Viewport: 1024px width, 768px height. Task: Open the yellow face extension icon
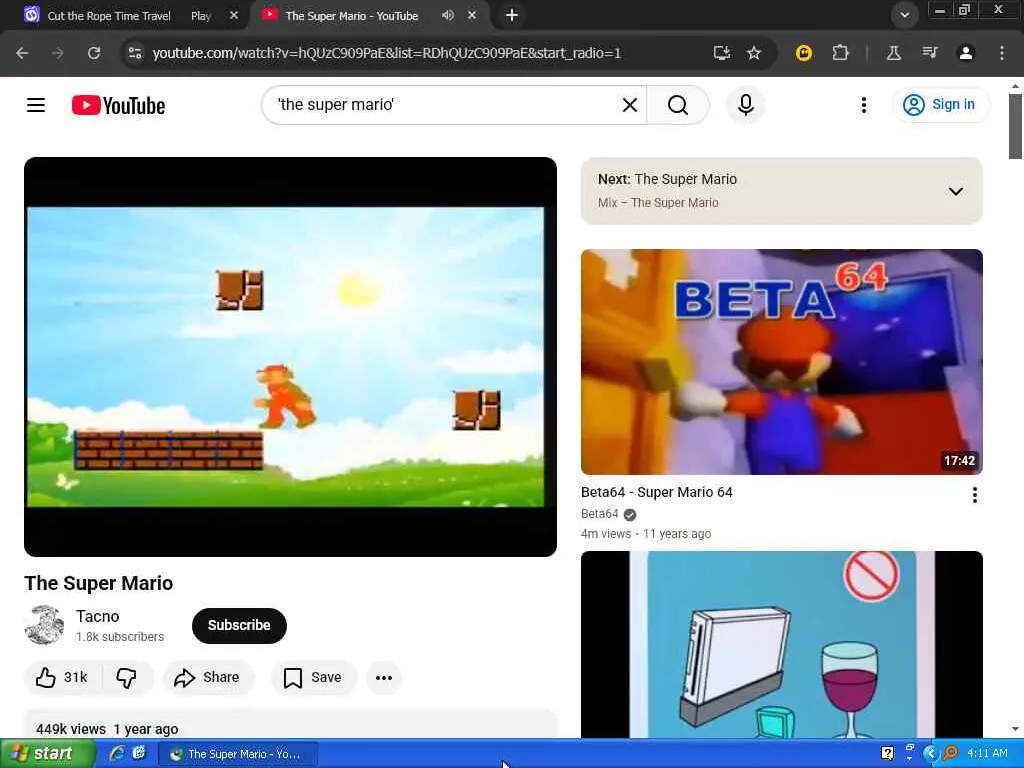pos(804,53)
